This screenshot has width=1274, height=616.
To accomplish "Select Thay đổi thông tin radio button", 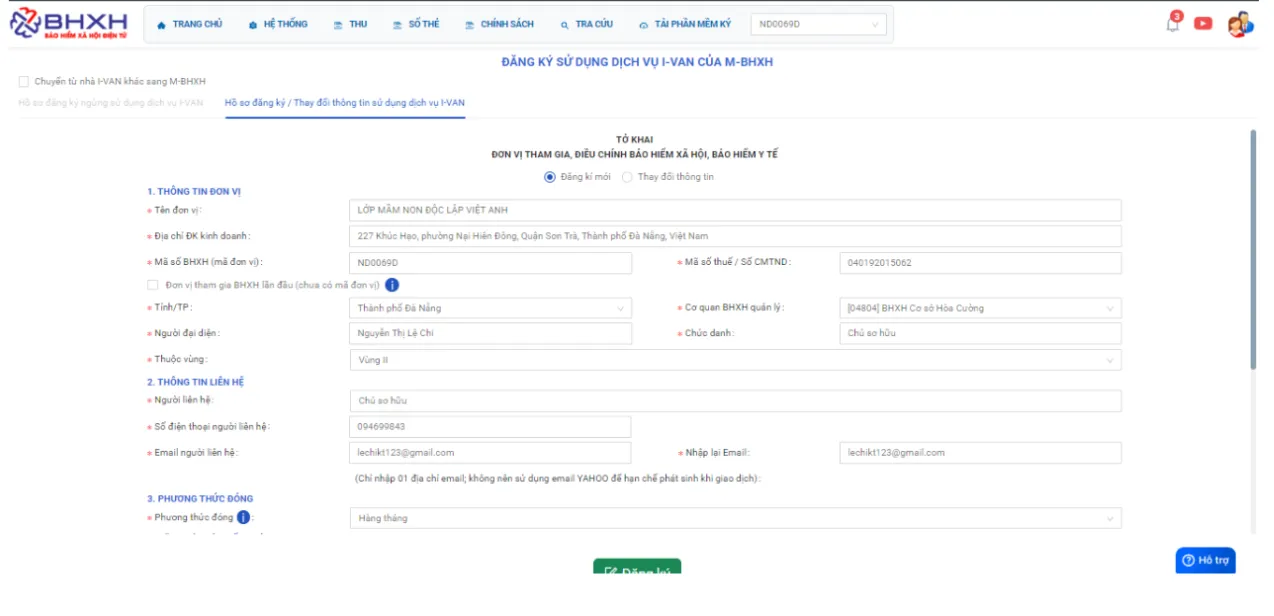I will 627,177.
